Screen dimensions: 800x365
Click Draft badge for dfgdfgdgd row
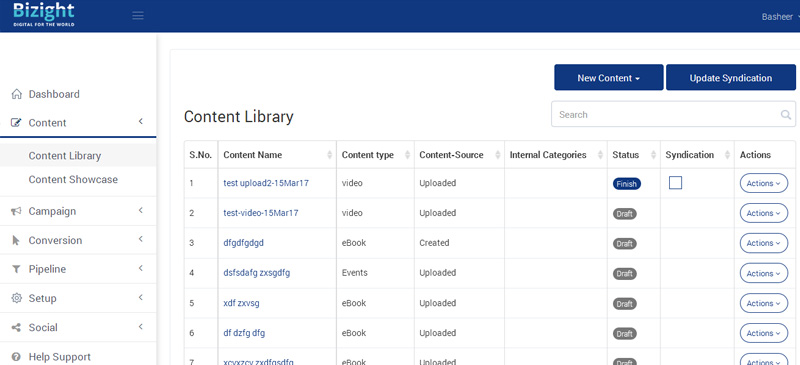coord(624,244)
